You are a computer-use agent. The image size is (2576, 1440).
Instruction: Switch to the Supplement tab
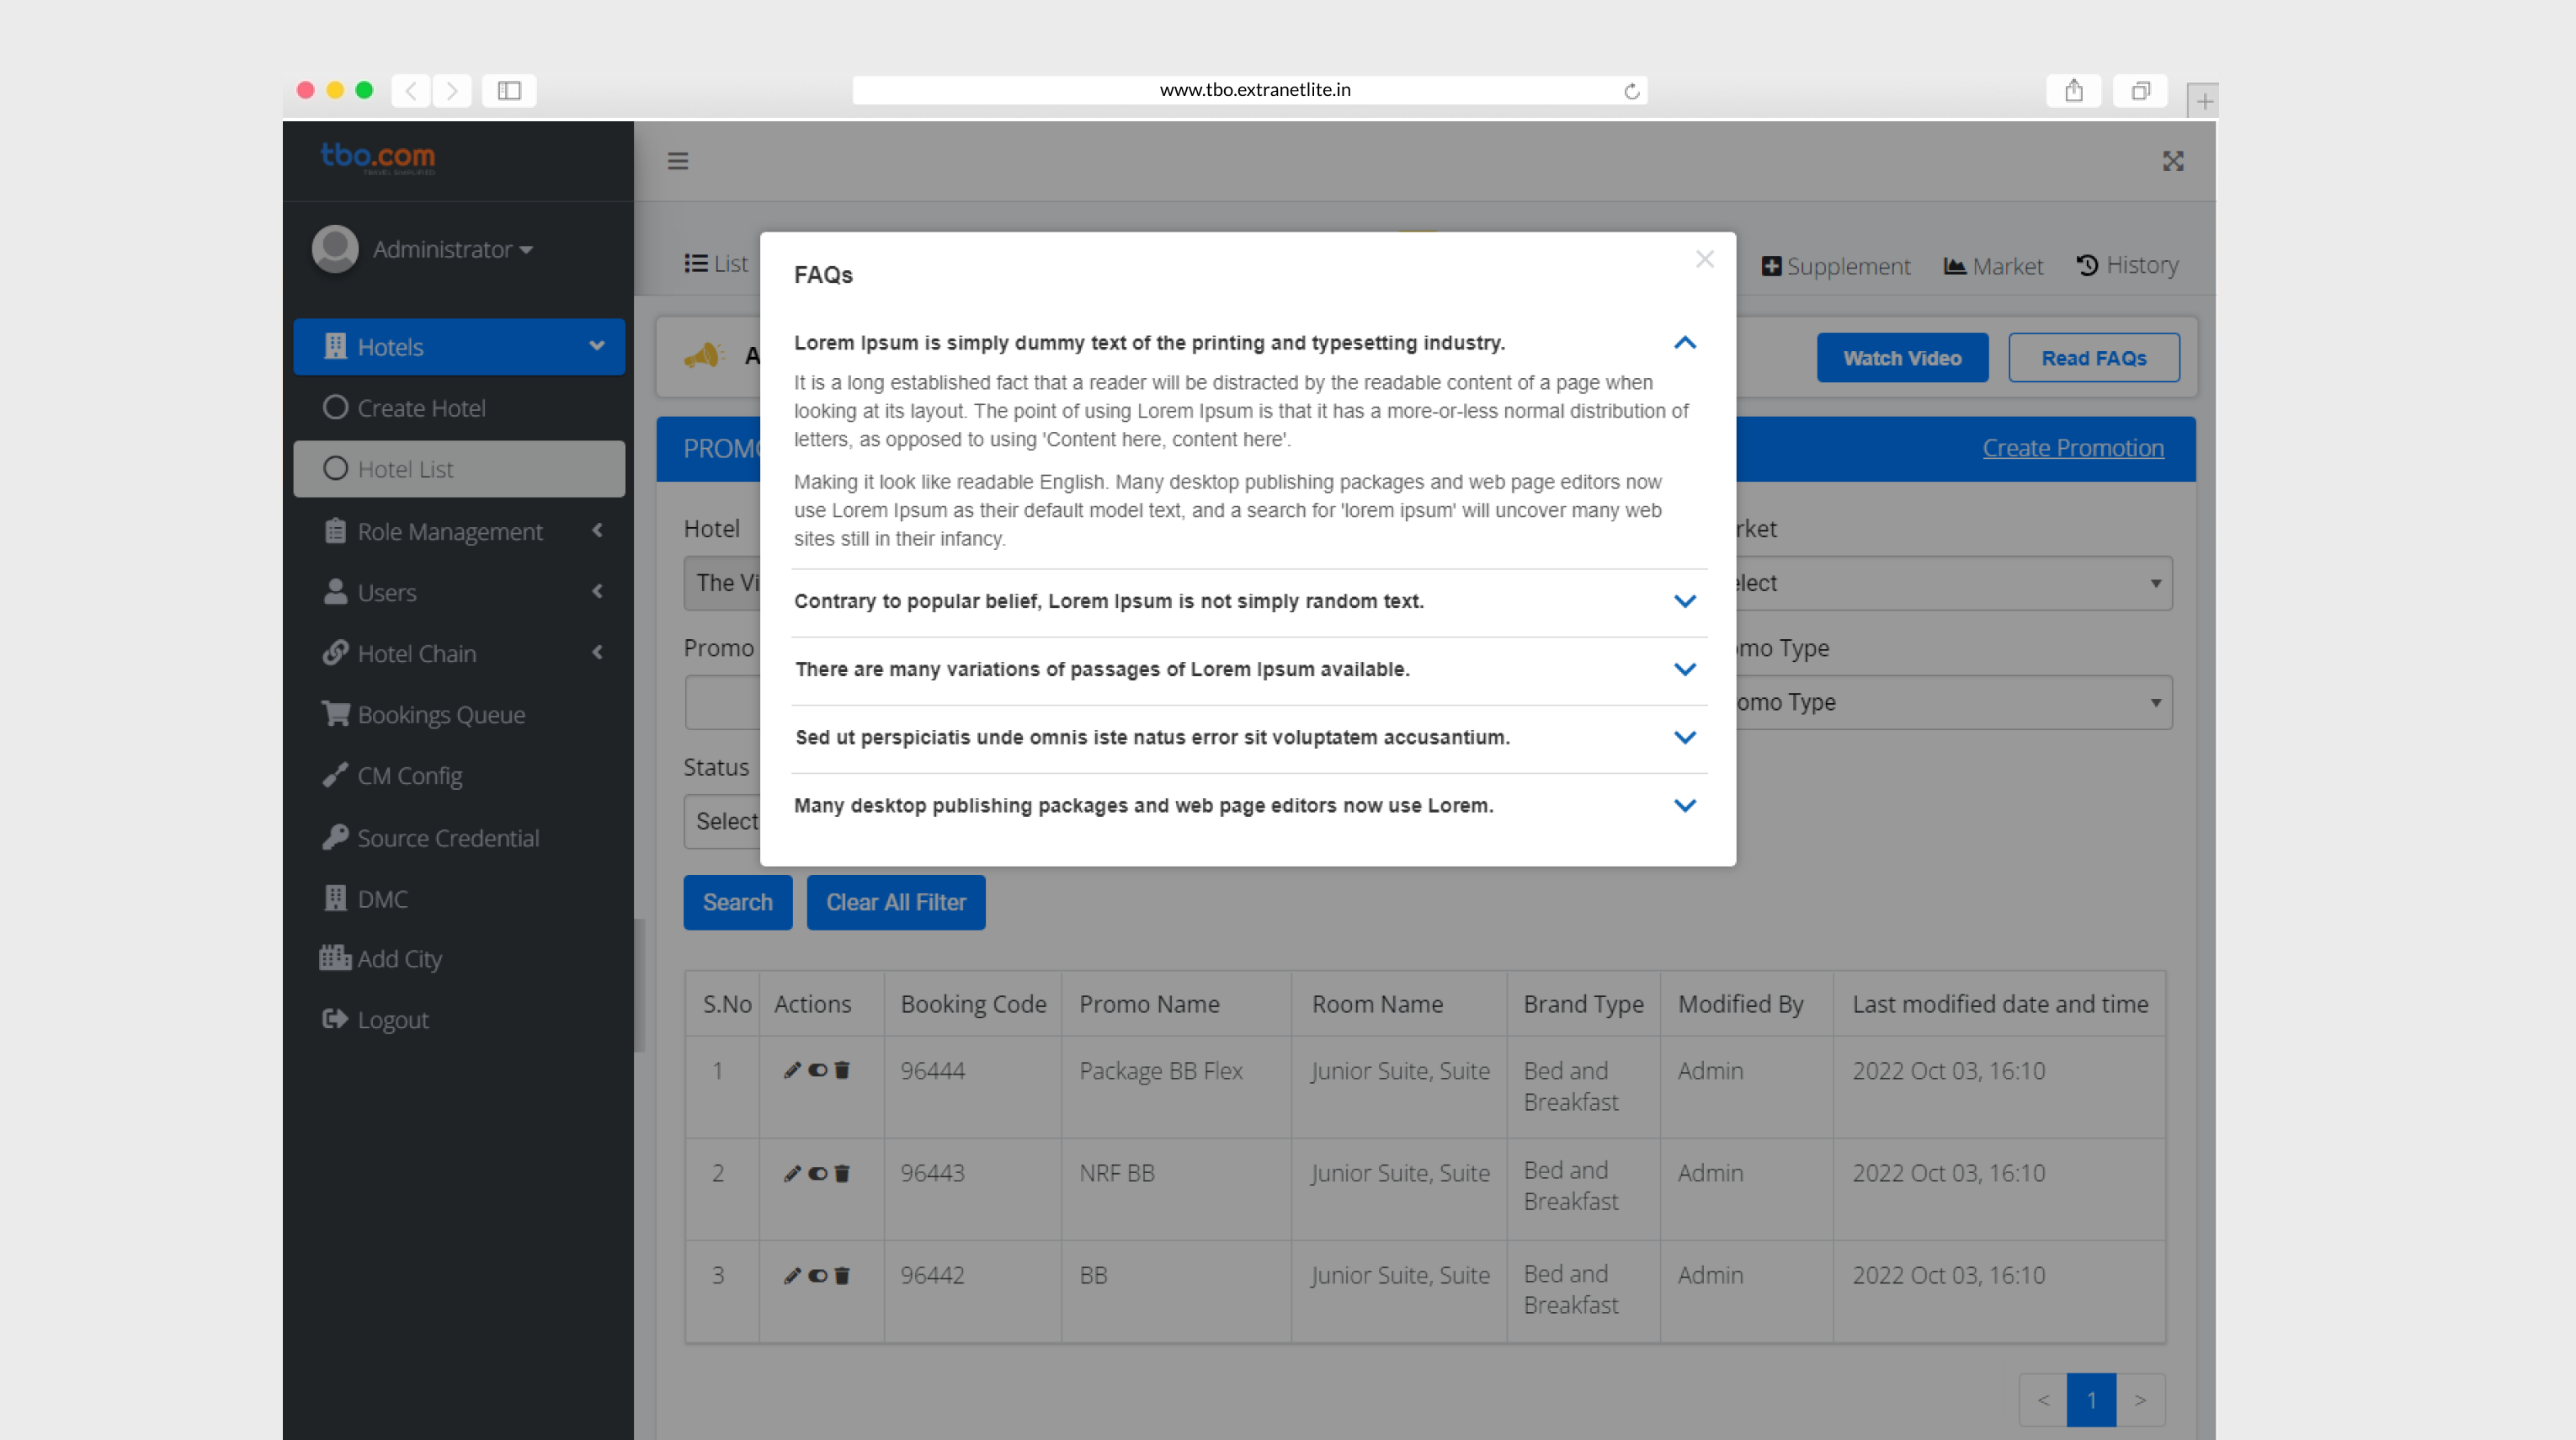coord(1836,266)
